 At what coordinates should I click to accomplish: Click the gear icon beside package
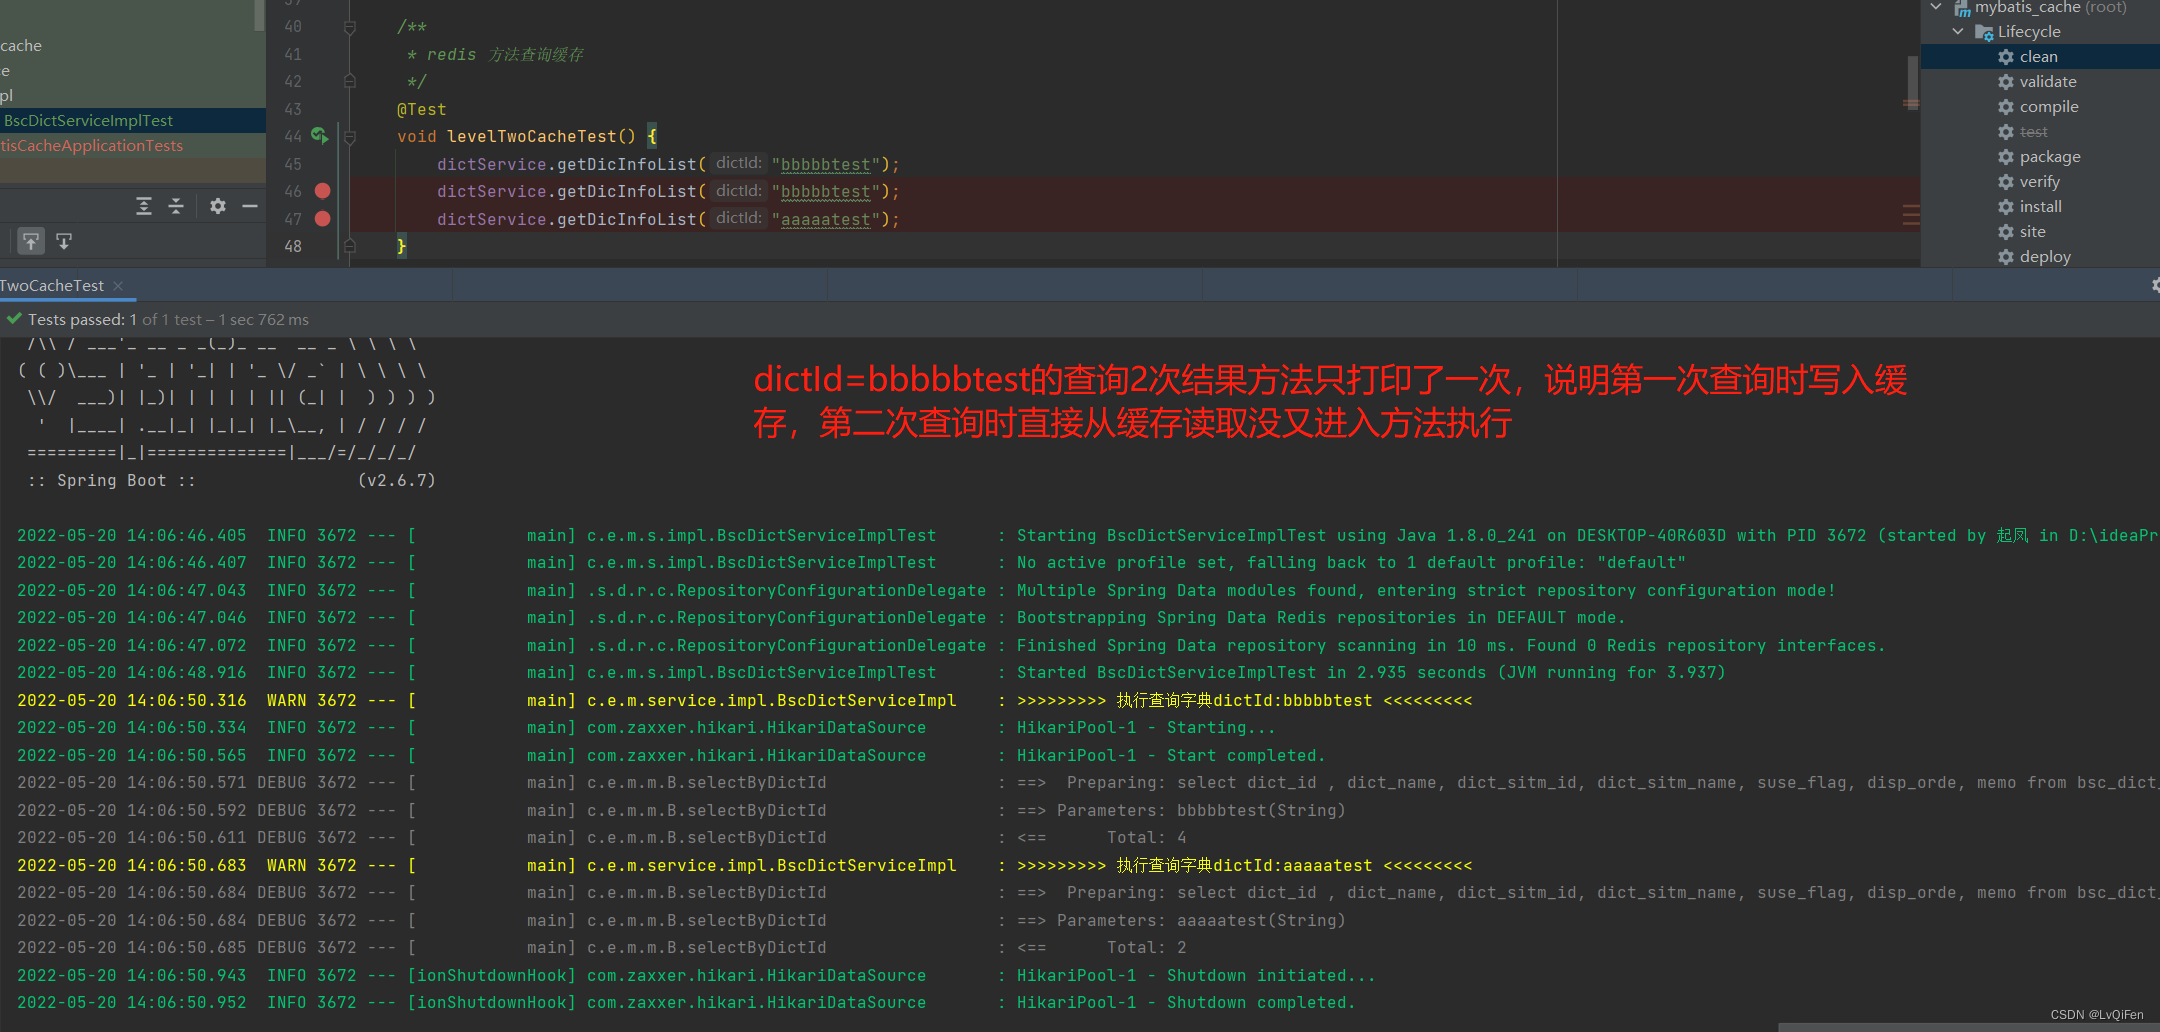pyautogui.click(x=2006, y=157)
